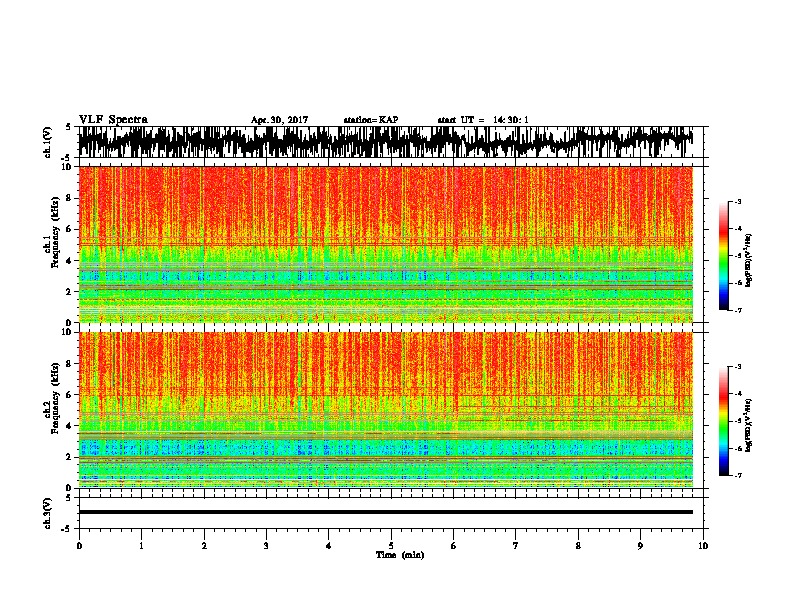The height and width of the screenshot is (612, 792).
Task: Click the ch.2 color scale bar
Action: [x=723, y=421]
